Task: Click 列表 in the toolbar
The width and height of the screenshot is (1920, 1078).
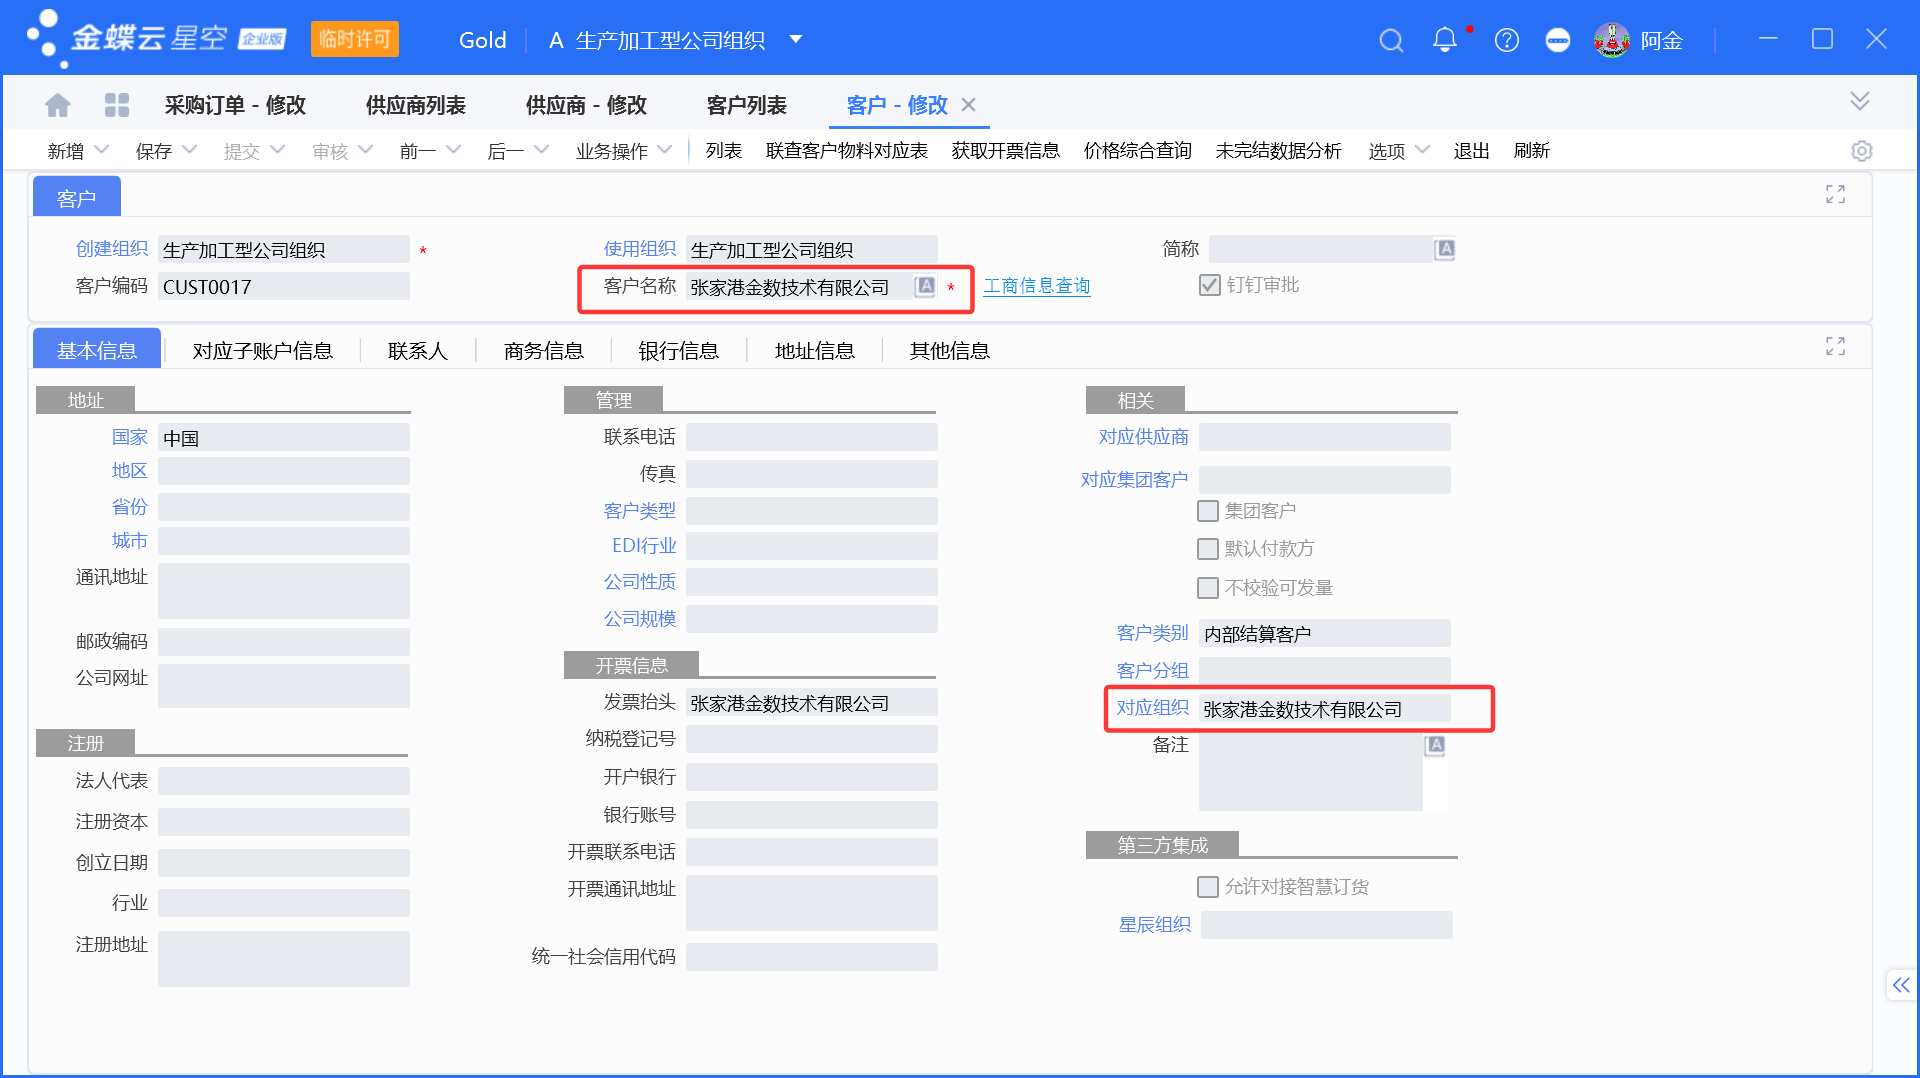Action: 724,151
